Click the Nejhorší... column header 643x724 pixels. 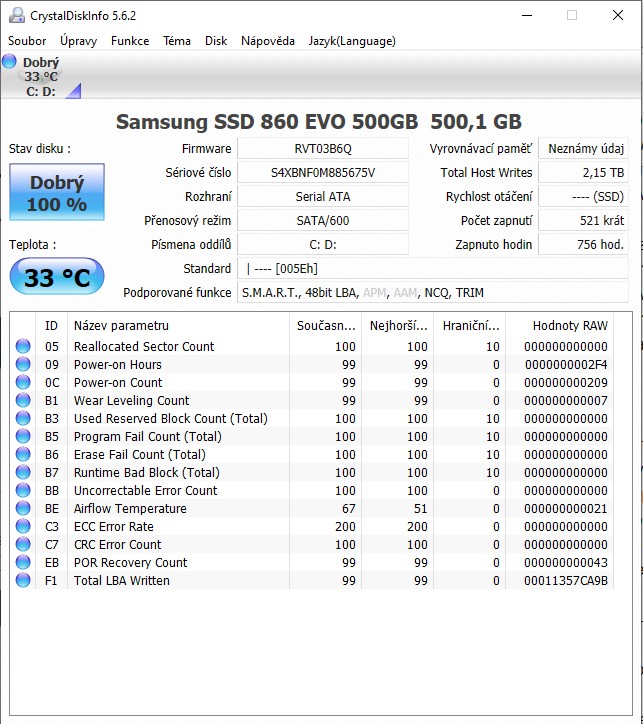point(398,326)
